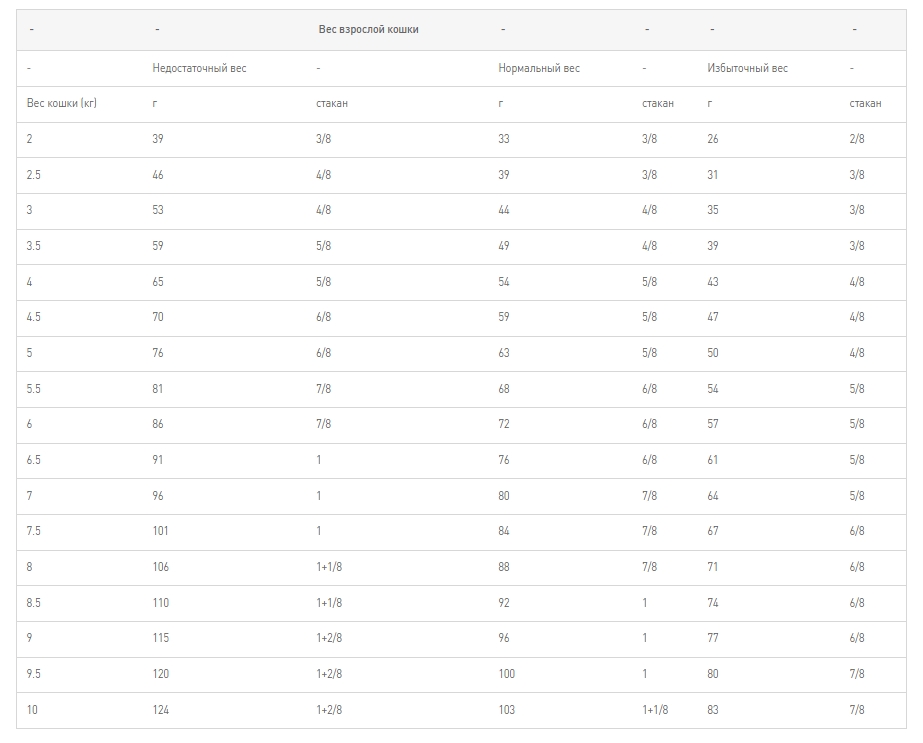Viewport: 923px width, 743px height.
Task: Select the 'Недостаточный вес' column header
Action: pyautogui.click(x=199, y=68)
